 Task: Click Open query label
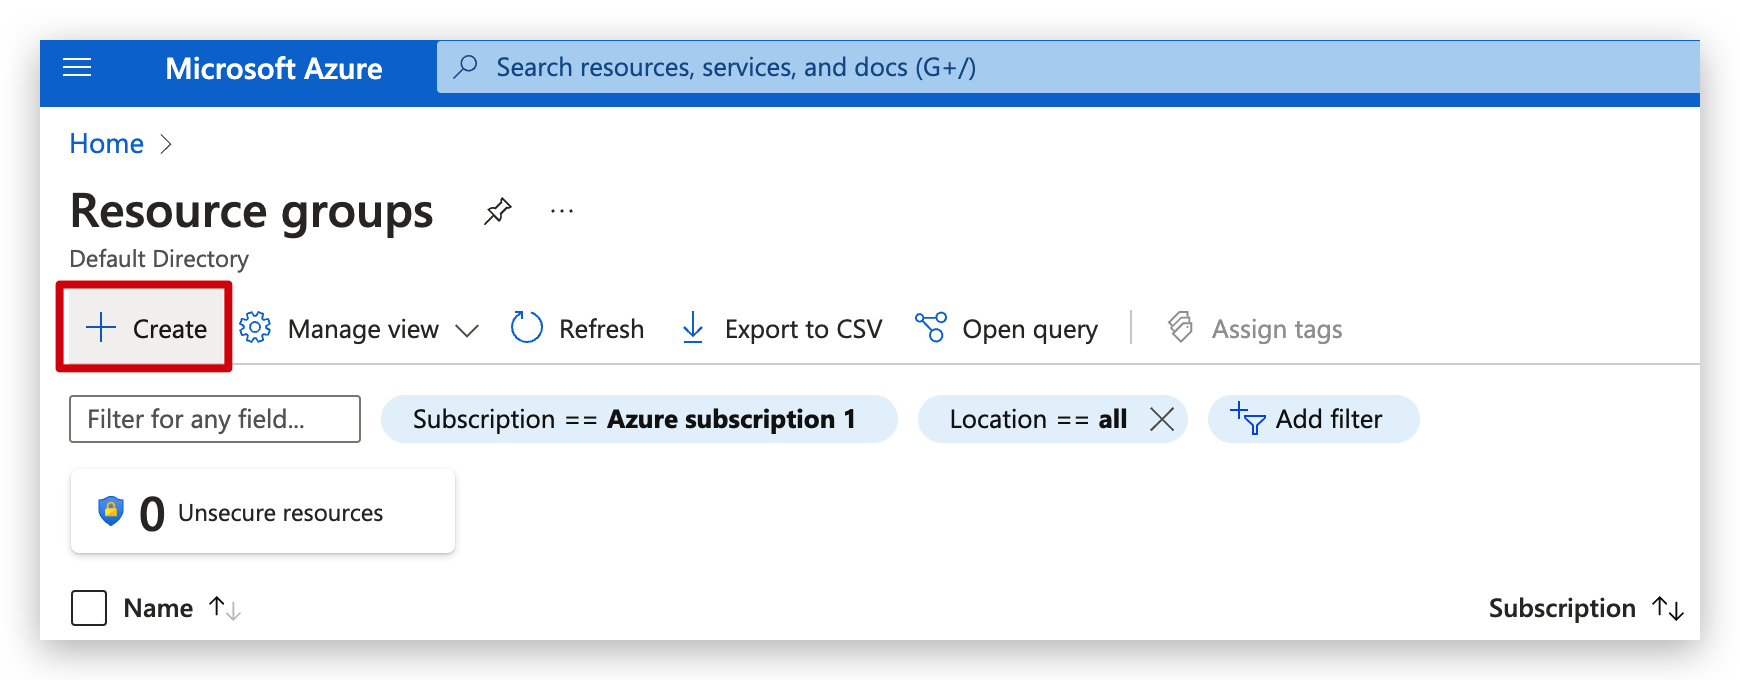1030,329
